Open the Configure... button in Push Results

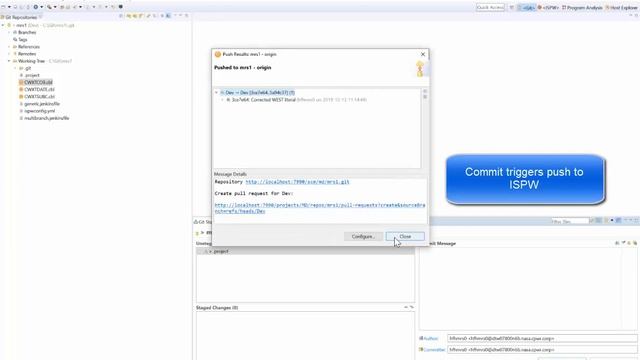click(x=363, y=236)
